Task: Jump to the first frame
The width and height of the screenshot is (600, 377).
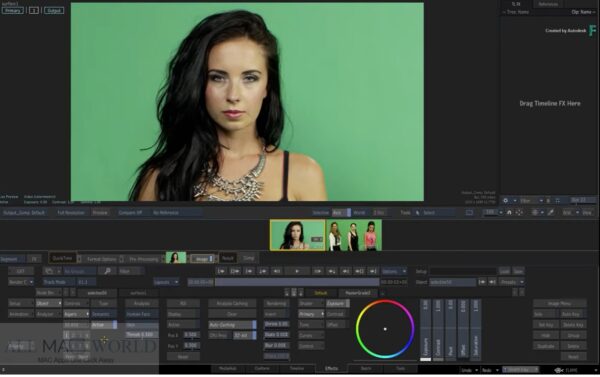Action: tap(221, 271)
